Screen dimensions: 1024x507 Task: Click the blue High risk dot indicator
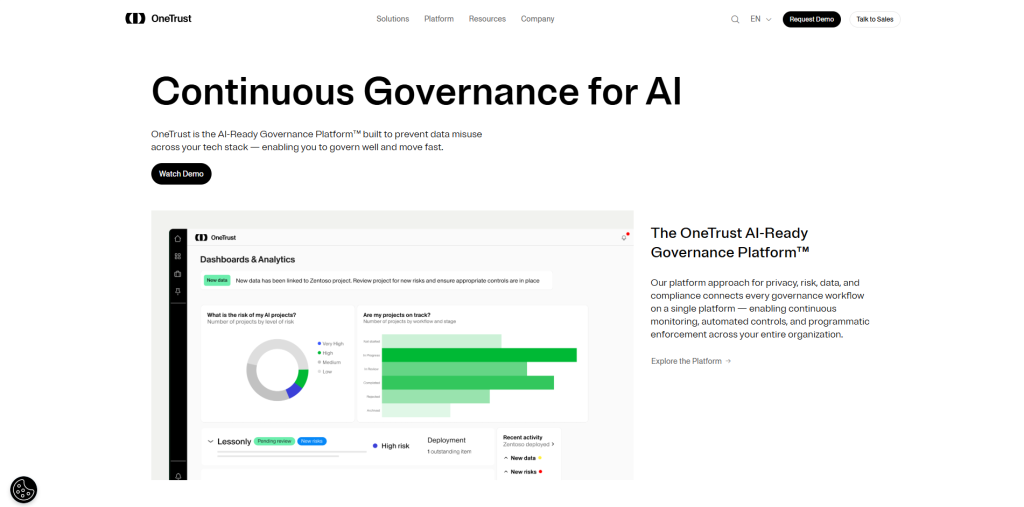pyautogui.click(x=375, y=446)
